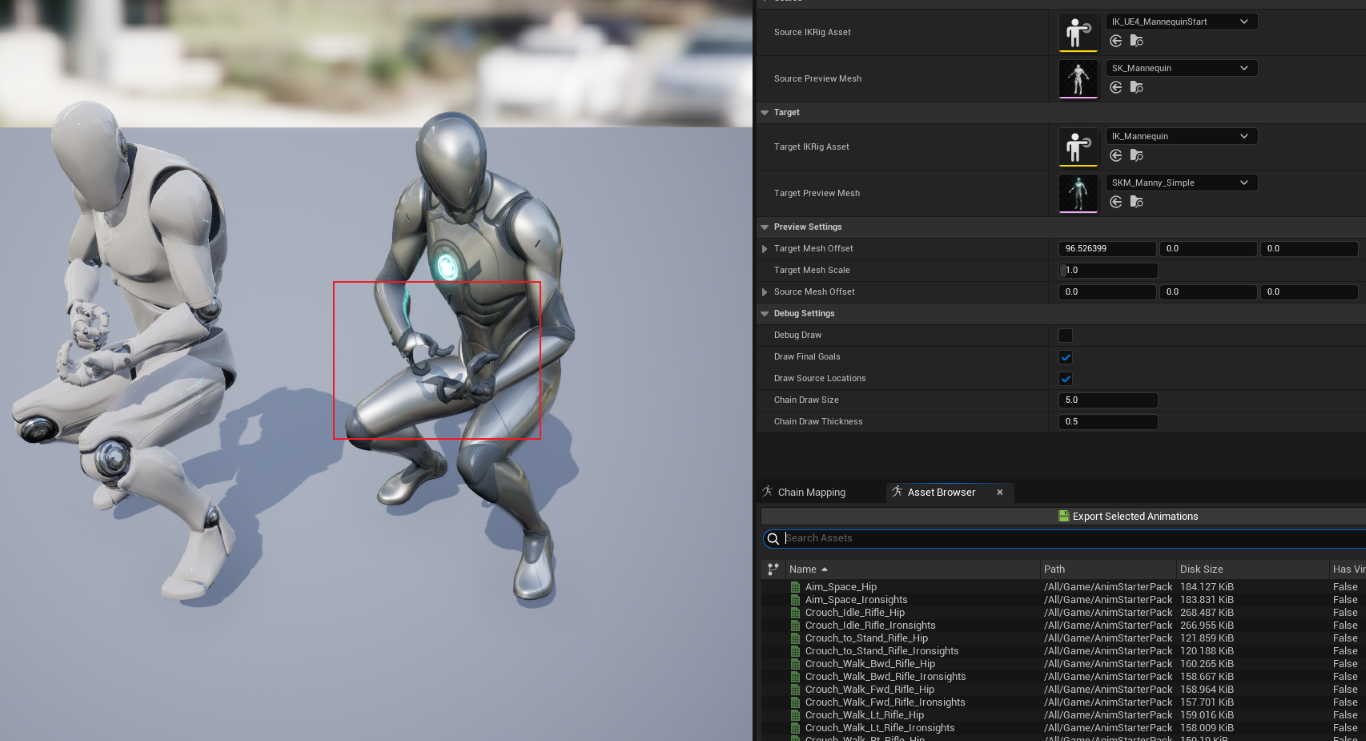This screenshot has height=741, width=1366.
Task: Open the SKM_Manny_Simple mesh dropdown
Action: point(1182,183)
